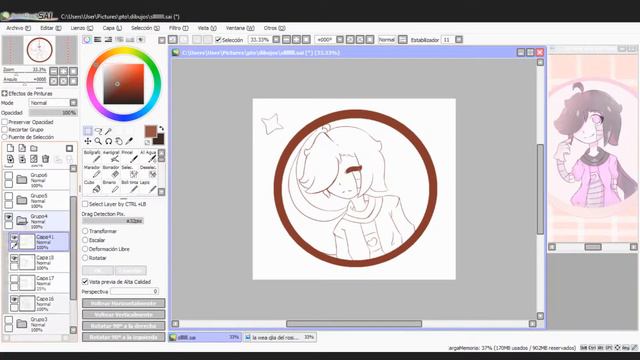Screen dimensions: 640x360
Task: Select the Eyedropper color picker tool
Action: pos(129,141)
